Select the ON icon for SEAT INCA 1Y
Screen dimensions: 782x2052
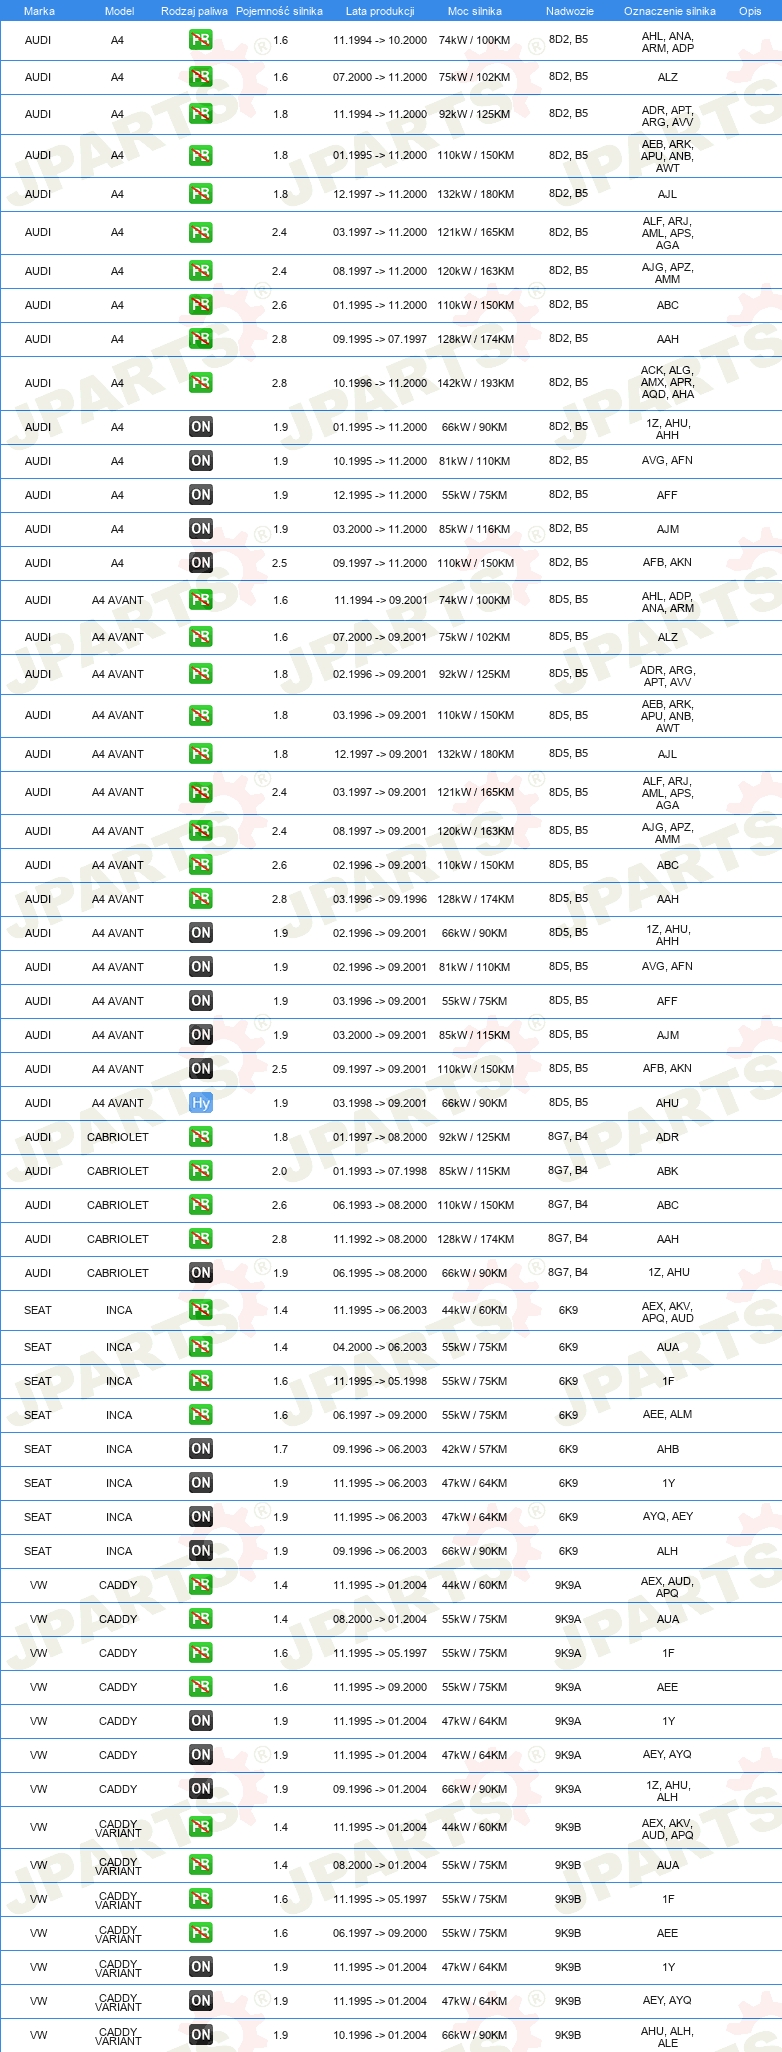pos(200,1483)
